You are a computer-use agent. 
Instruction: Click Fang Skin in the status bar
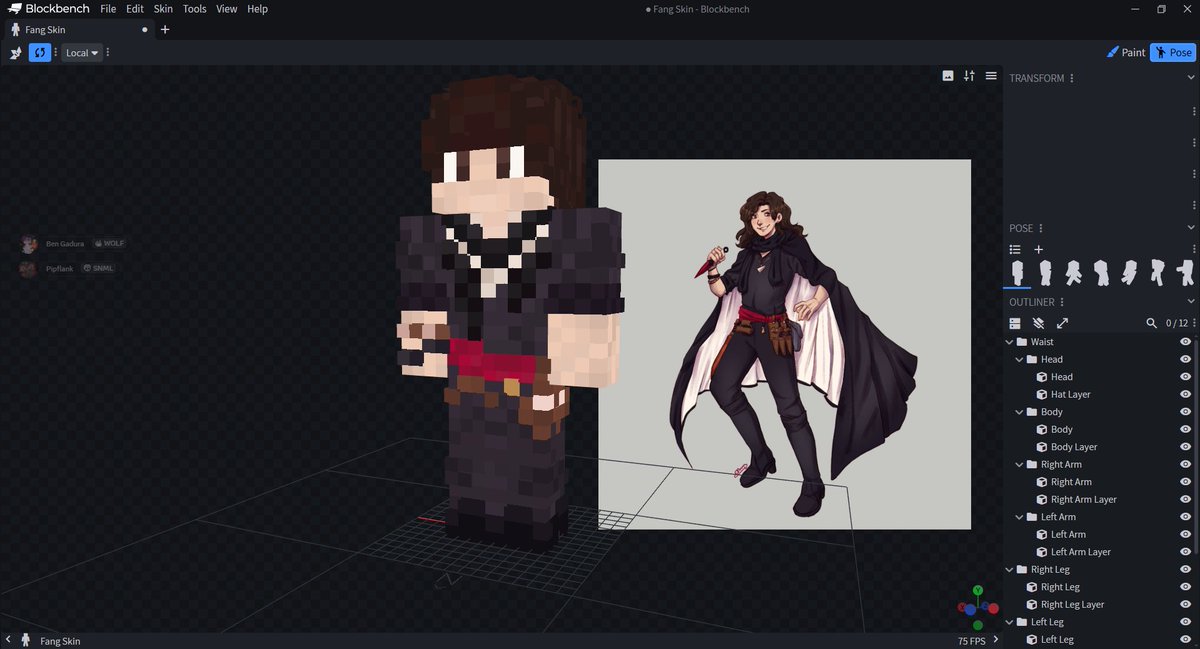(x=60, y=641)
